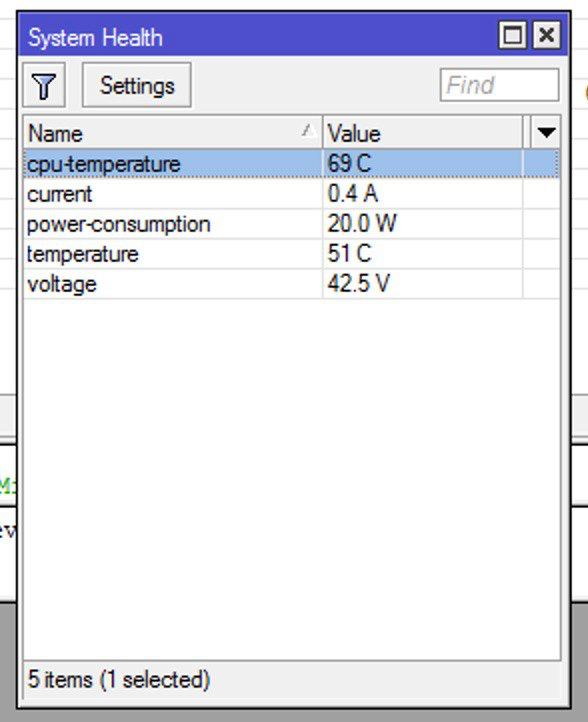Open the Settings button
This screenshot has width=588, height=722.
pos(137,86)
